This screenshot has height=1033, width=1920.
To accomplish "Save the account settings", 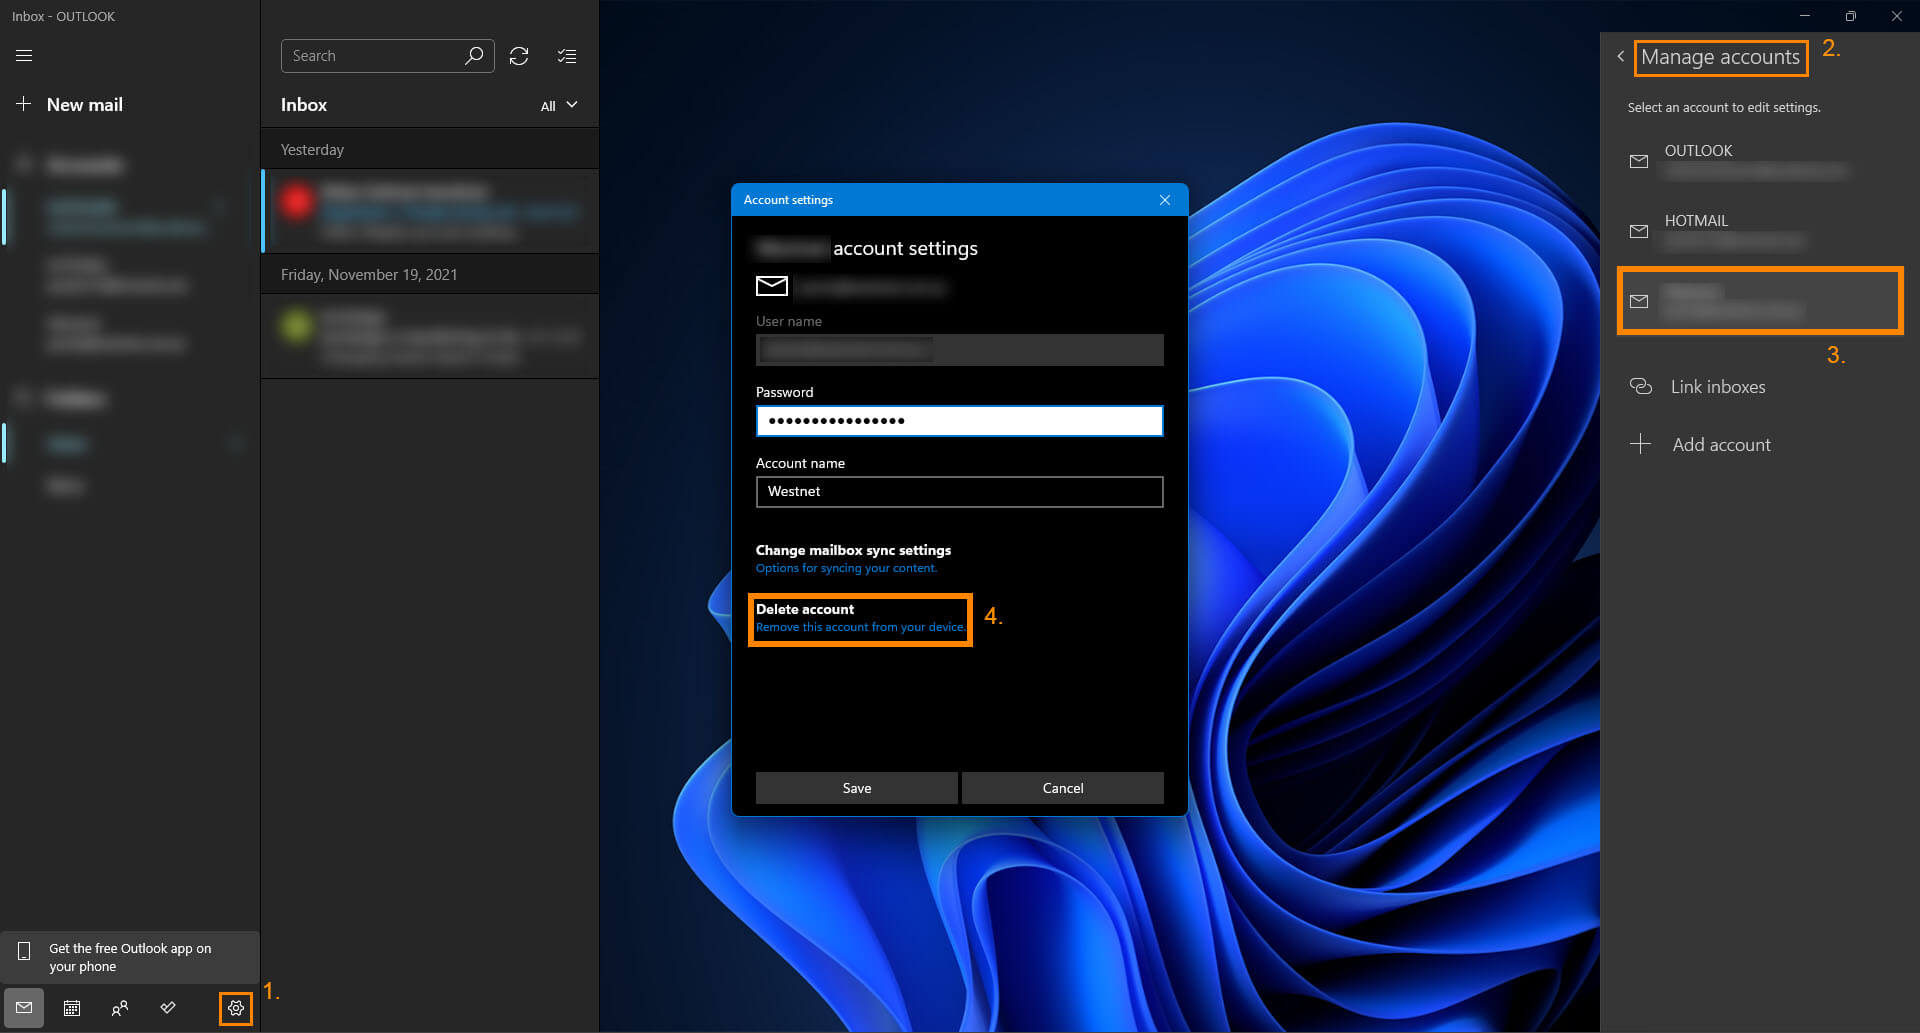I will [x=857, y=788].
